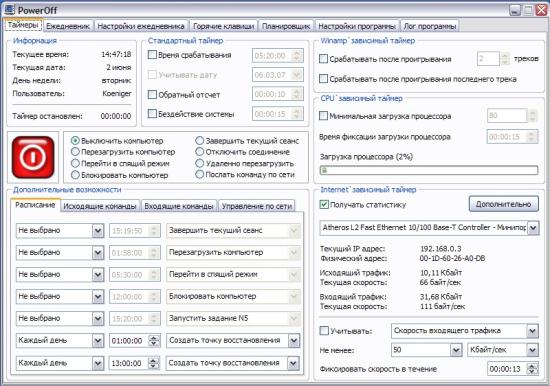Viewport: 550px width, 386px height.
Task: Select Удаленно перезагрузить radio option
Action: tap(200, 163)
